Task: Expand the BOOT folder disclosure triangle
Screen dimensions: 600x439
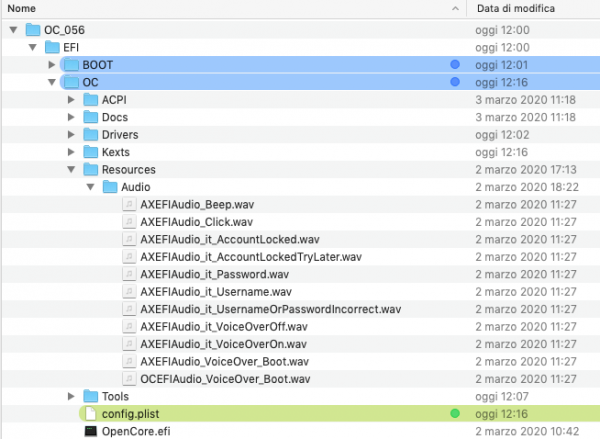Action: click(x=52, y=65)
